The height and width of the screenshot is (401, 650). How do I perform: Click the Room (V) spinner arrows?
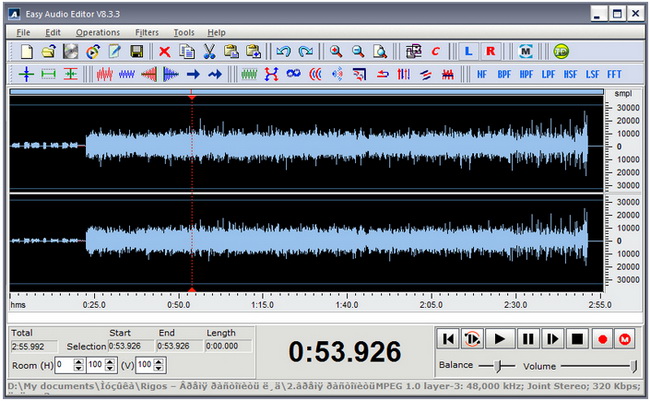tap(158, 364)
